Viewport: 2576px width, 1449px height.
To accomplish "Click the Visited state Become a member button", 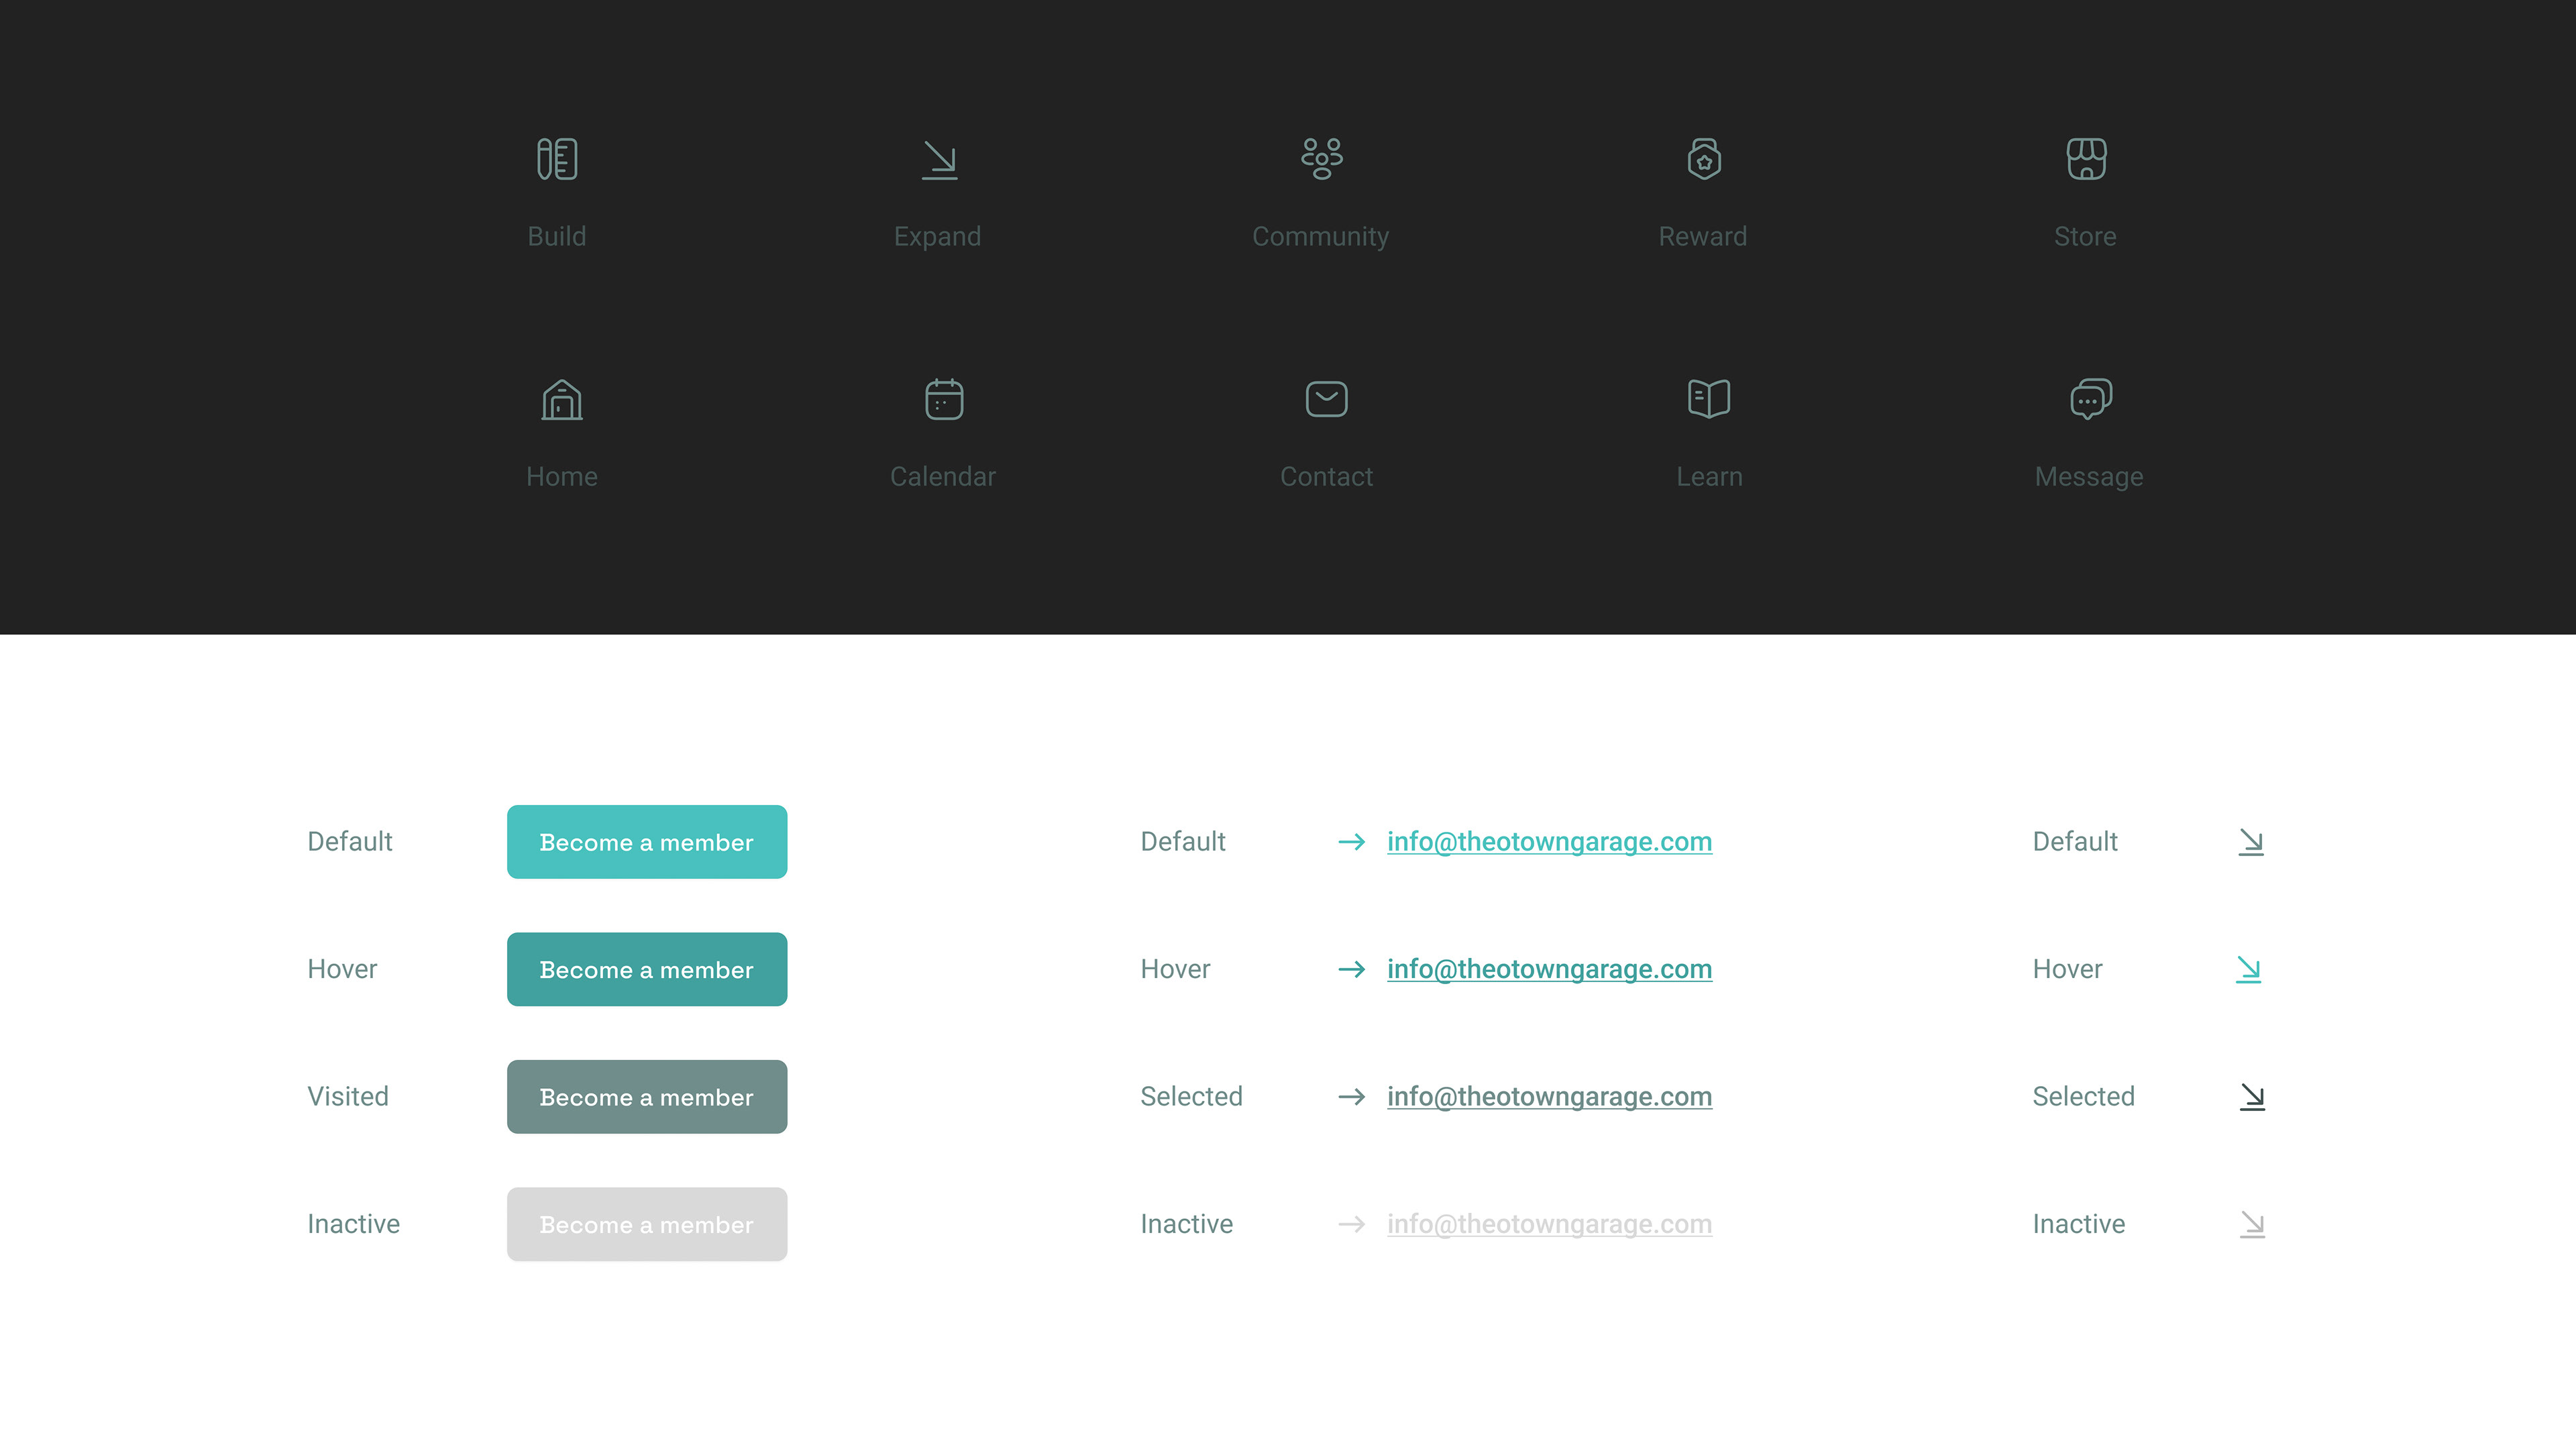I will click(x=647, y=1097).
